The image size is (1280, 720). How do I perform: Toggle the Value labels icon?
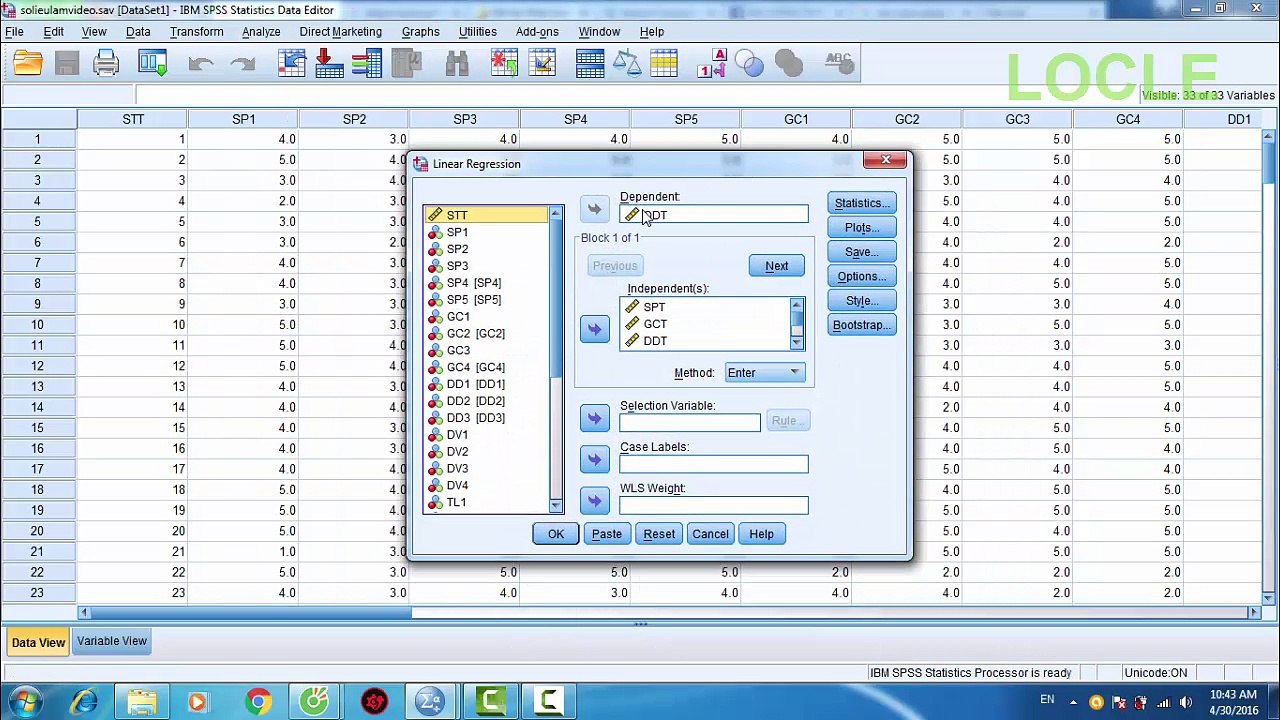pyautogui.click(x=713, y=65)
